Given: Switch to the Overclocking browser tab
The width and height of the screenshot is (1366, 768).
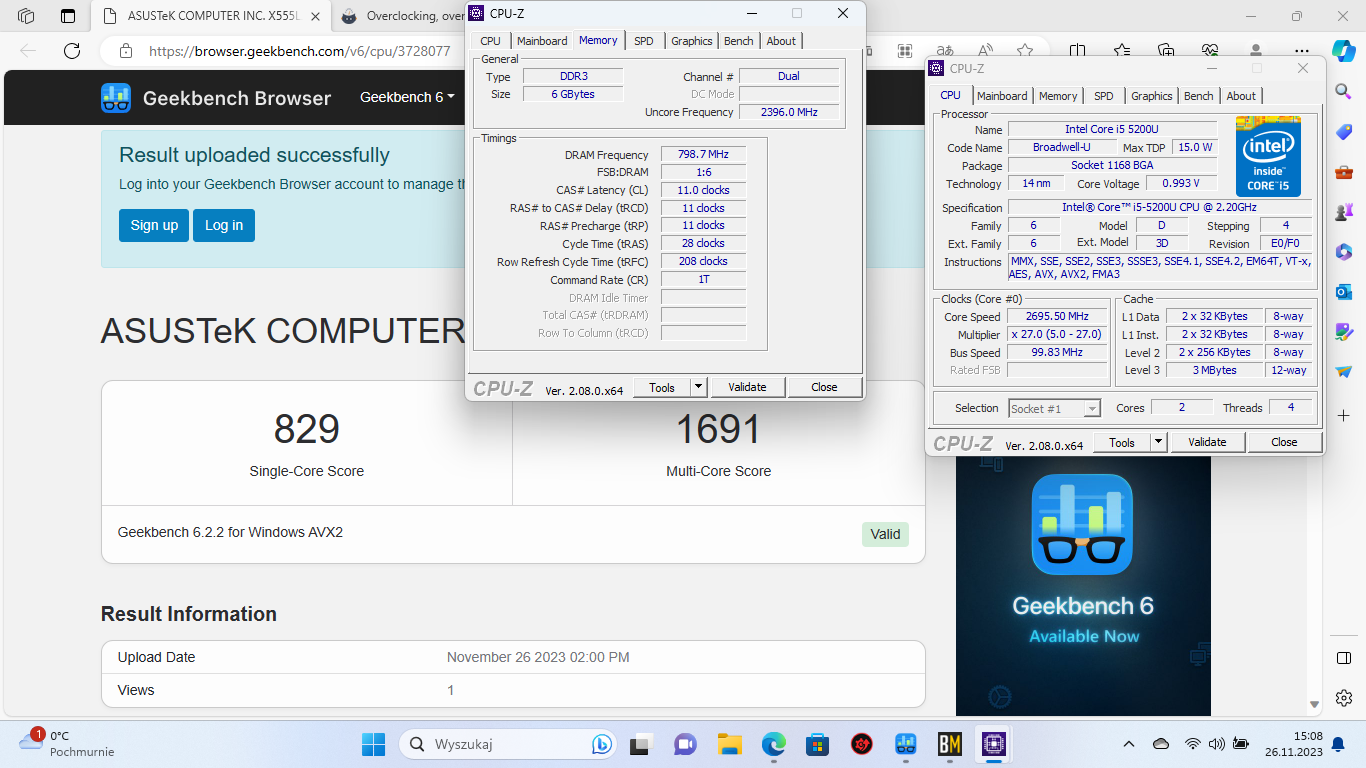Looking at the screenshot, I should pos(400,16).
